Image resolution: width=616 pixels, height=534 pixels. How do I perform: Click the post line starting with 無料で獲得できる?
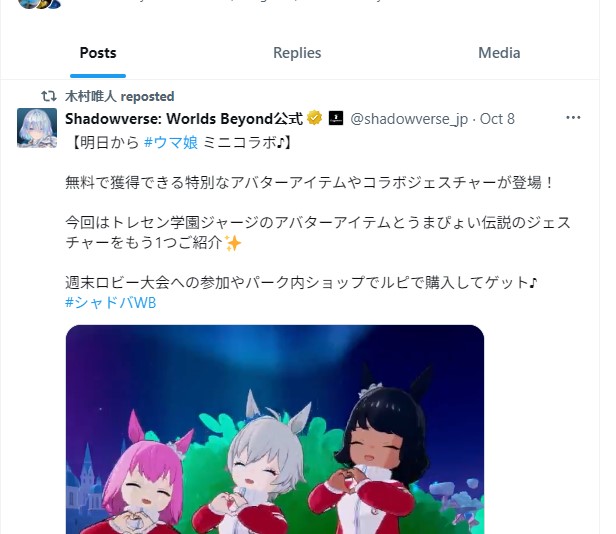pyautogui.click(x=310, y=183)
